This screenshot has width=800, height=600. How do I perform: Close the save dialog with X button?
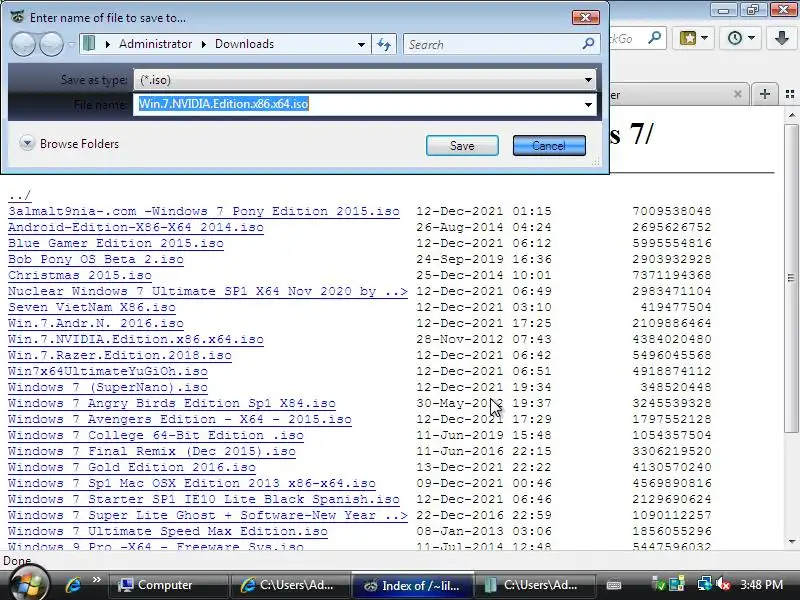tap(585, 18)
